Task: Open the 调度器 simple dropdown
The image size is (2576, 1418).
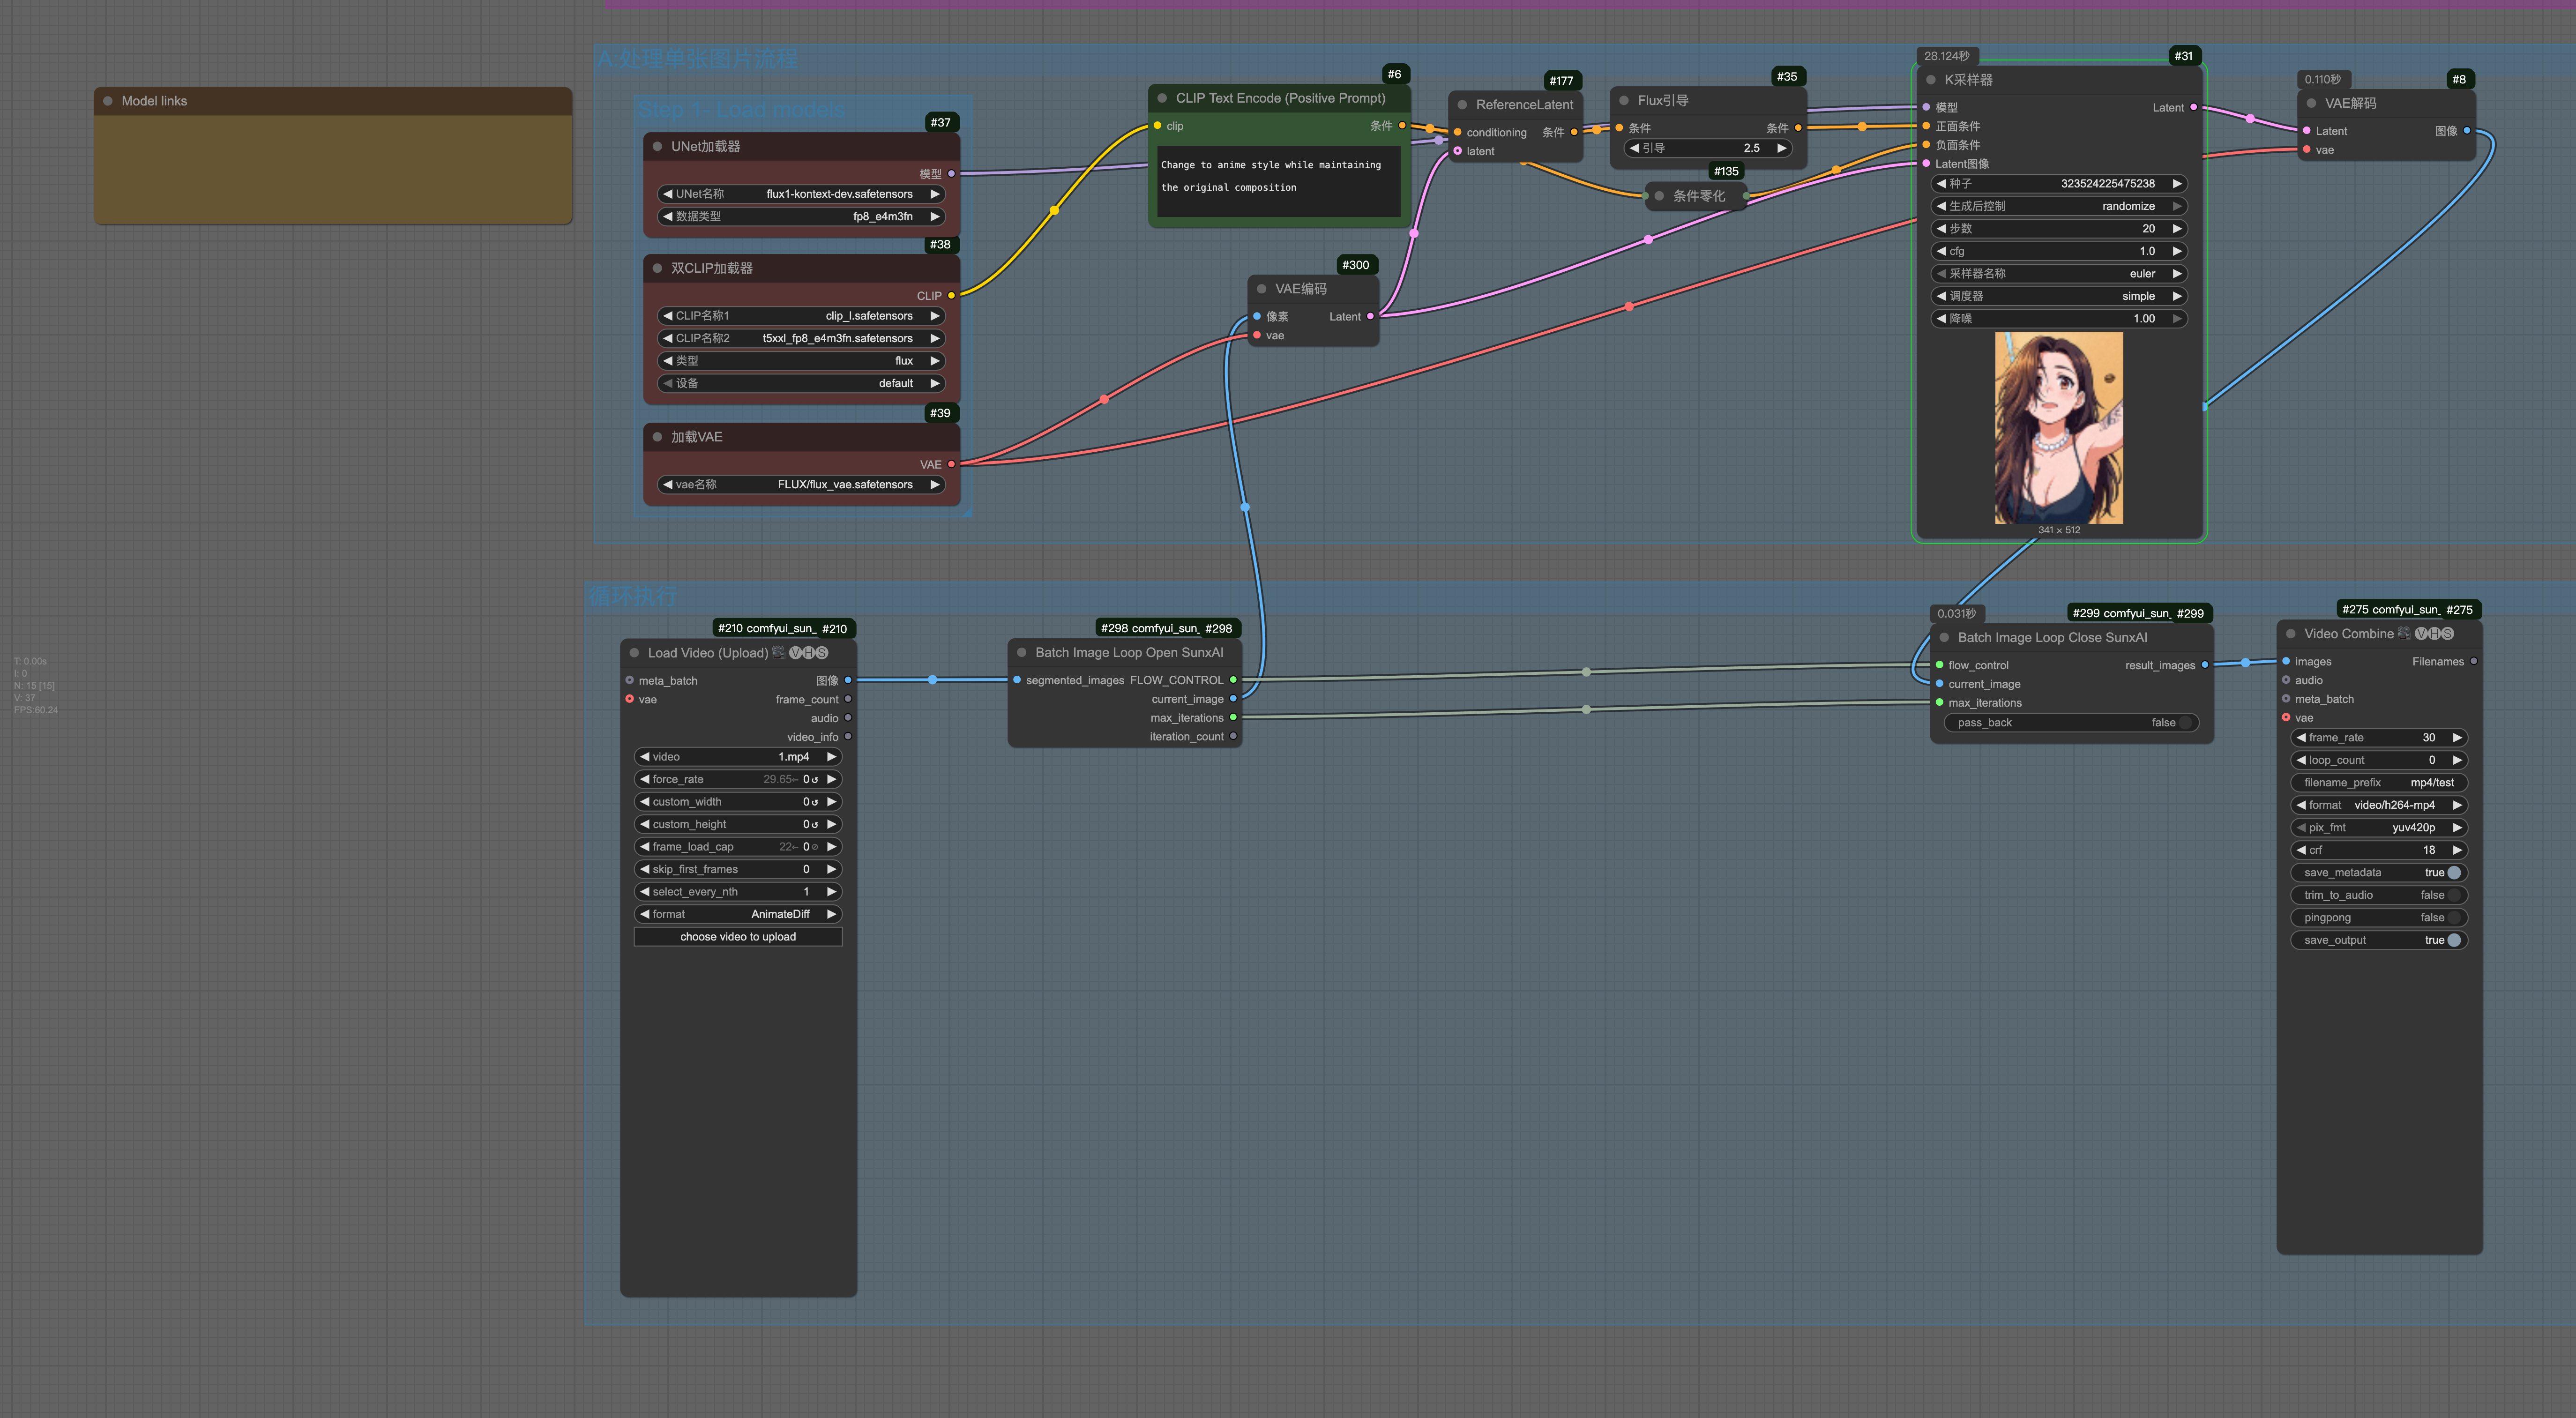Action: tap(2059, 296)
